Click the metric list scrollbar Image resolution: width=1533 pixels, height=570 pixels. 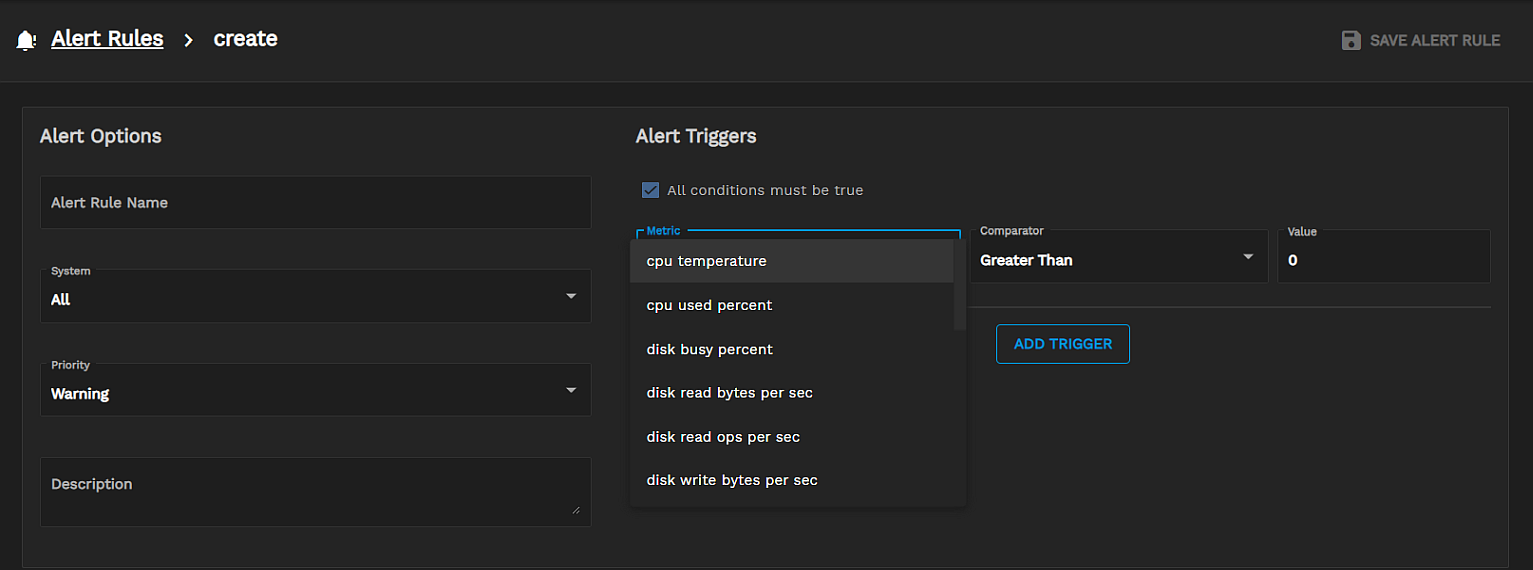tap(959, 285)
